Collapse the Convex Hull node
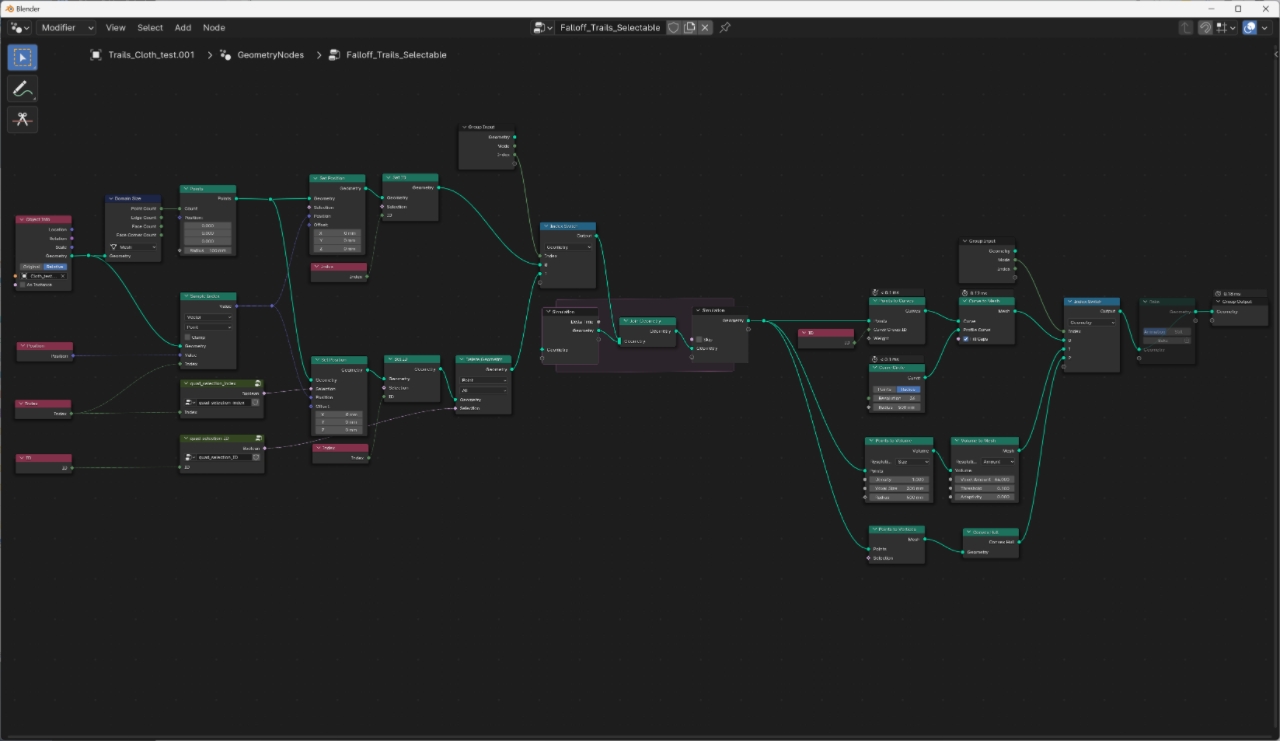Screen dimensions: 1280x741 point(969,533)
